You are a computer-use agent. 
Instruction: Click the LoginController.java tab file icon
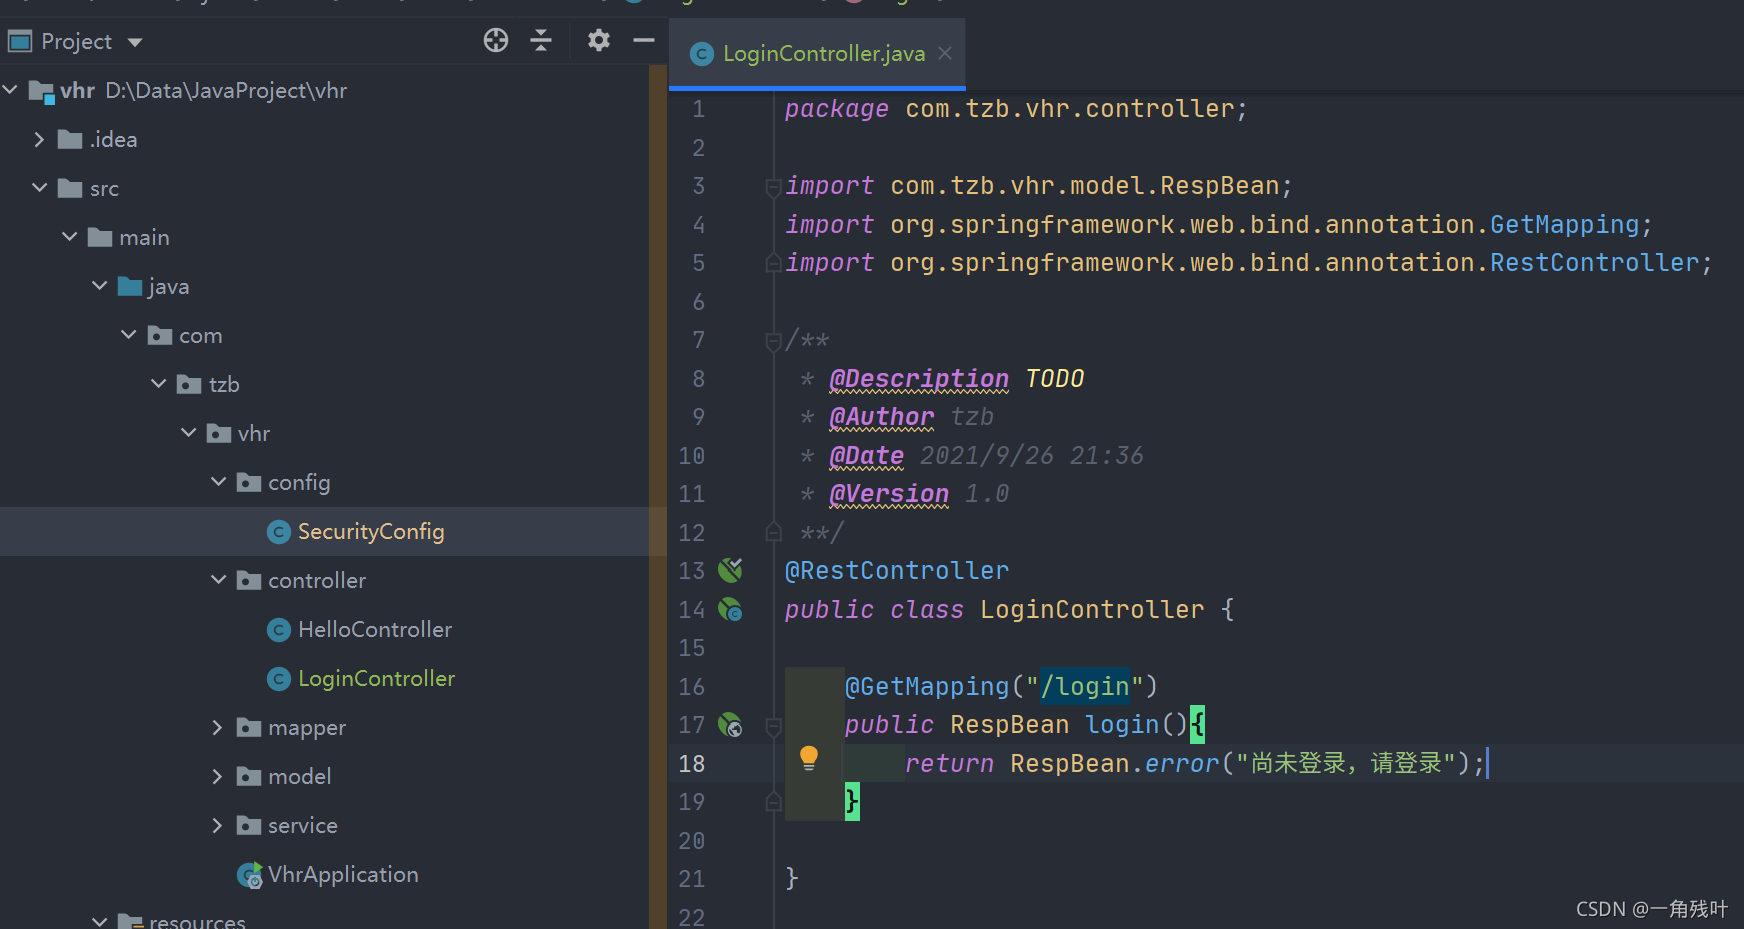point(703,54)
